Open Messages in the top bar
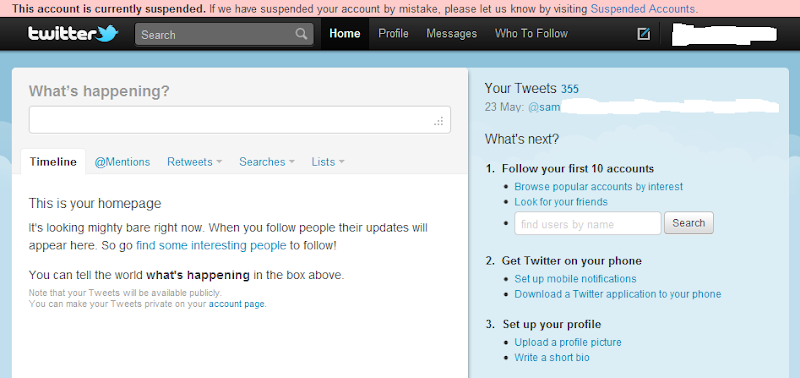The width and height of the screenshot is (800, 378). [x=452, y=34]
